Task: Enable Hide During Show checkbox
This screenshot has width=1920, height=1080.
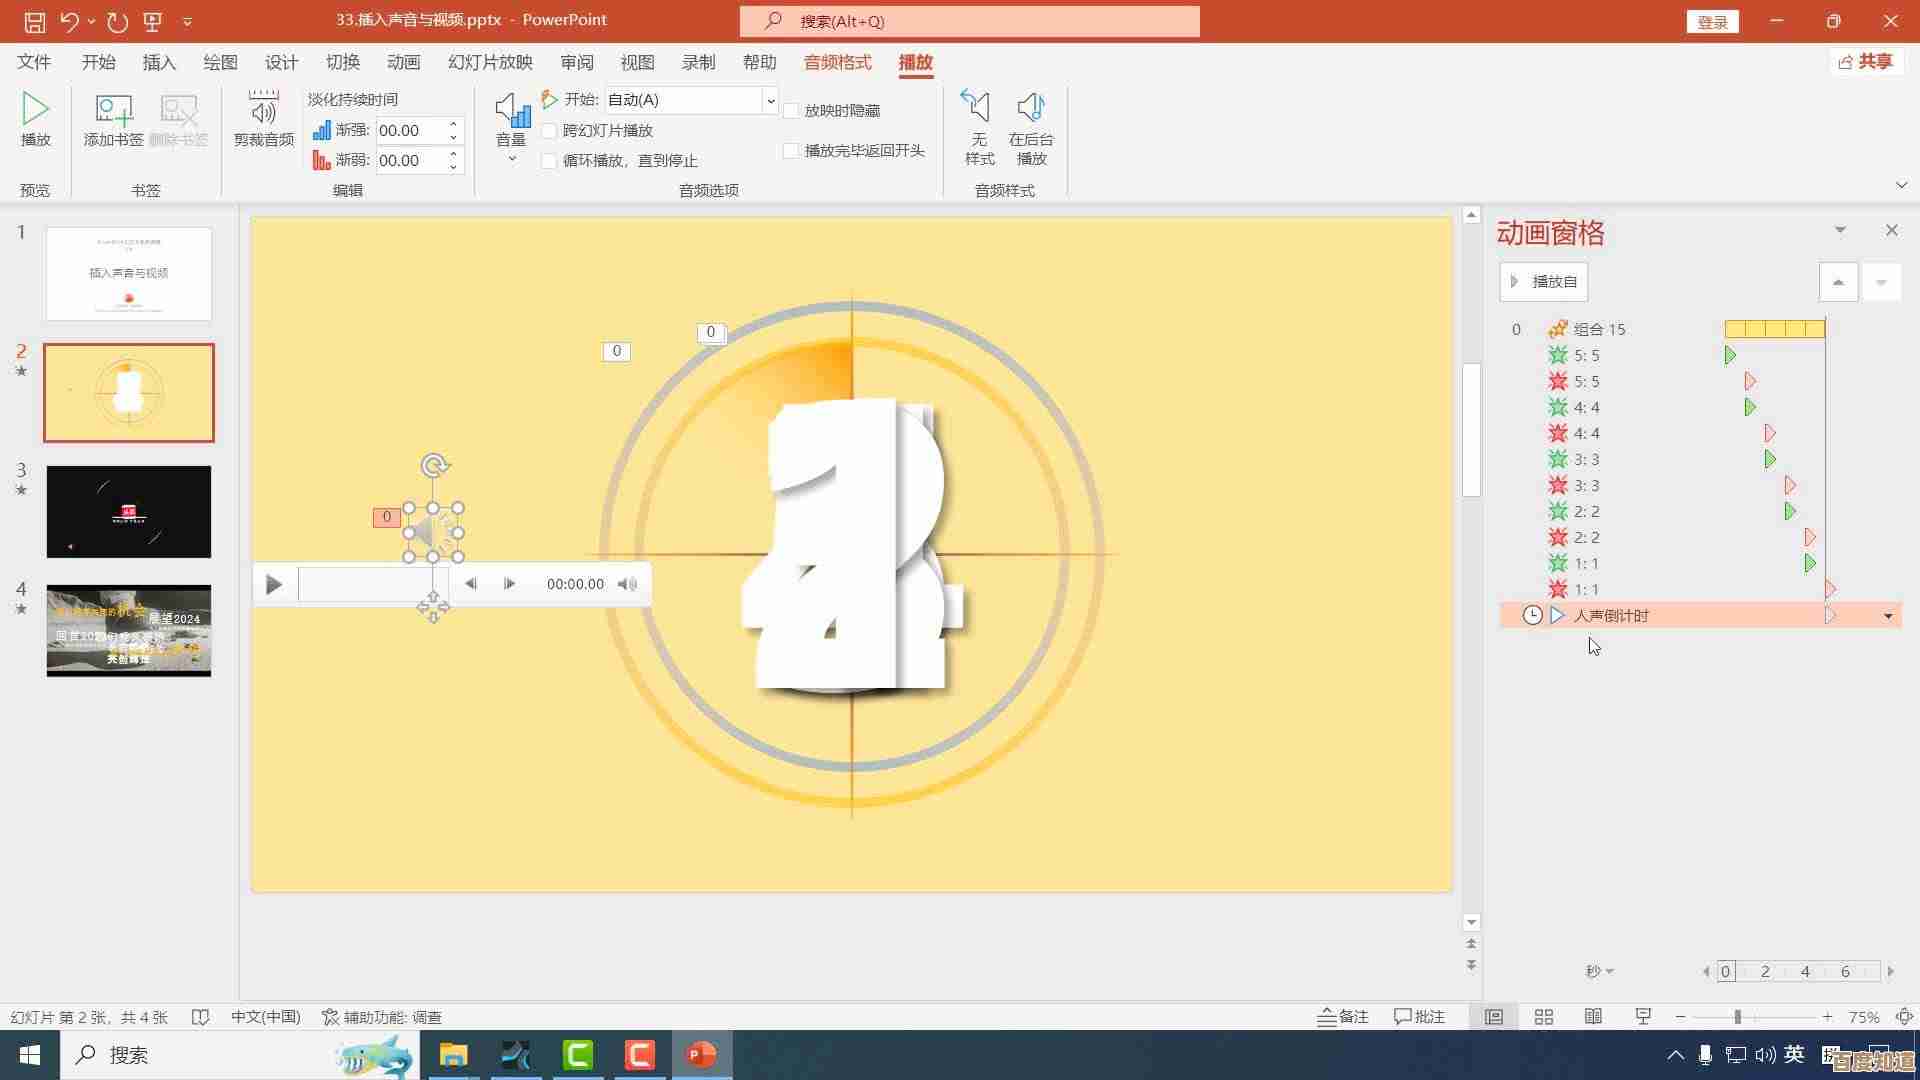Action: click(x=791, y=111)
